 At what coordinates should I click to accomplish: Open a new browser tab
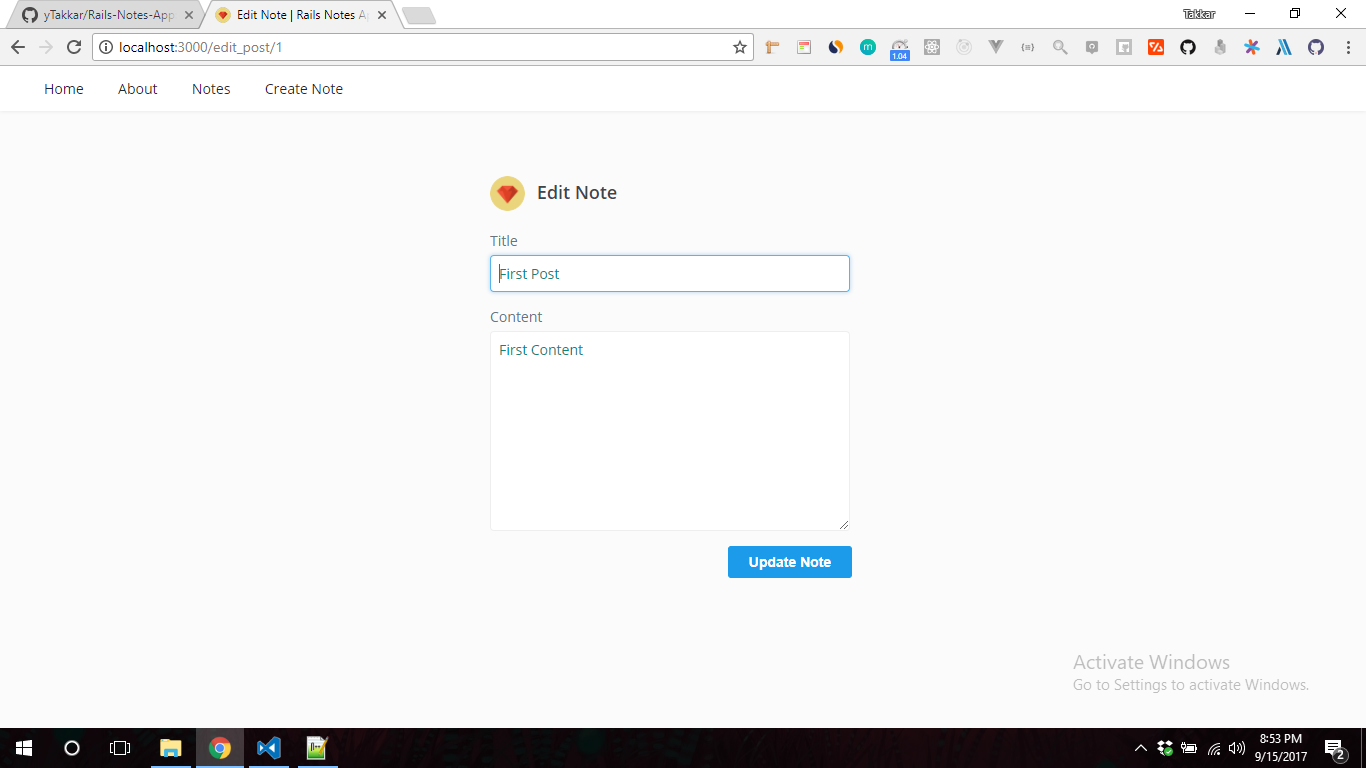(x=418, y=15)
